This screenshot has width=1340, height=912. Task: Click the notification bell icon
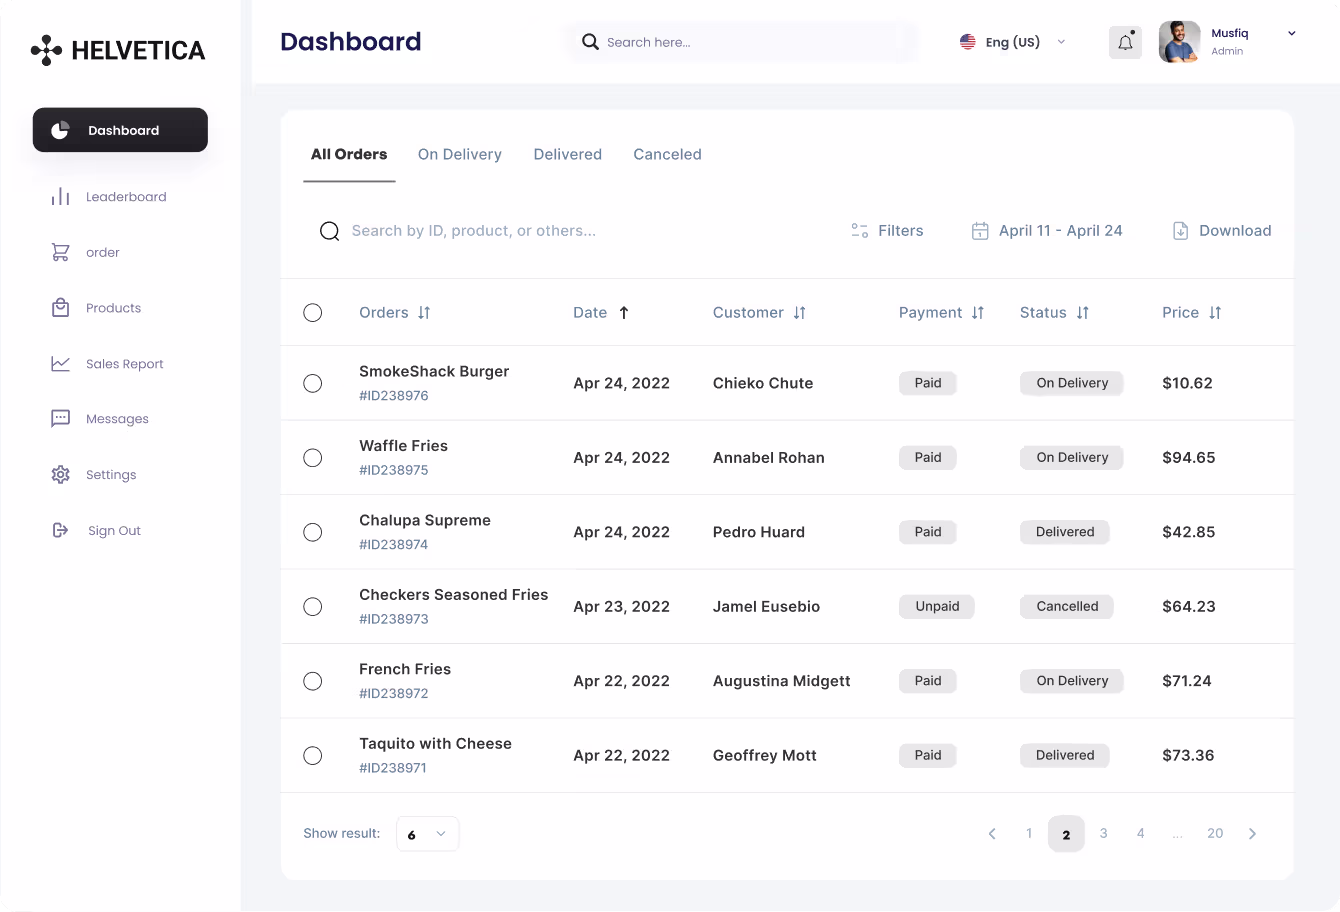pos(1125,42)
